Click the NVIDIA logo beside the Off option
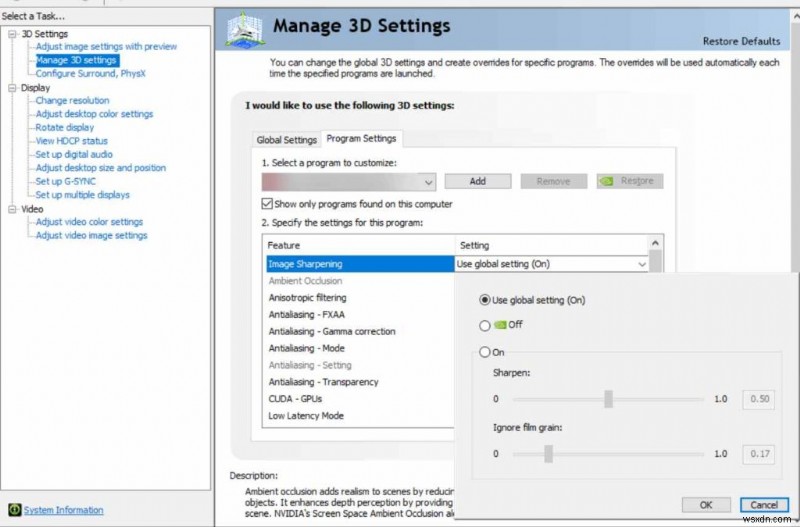 pos(499,325)
